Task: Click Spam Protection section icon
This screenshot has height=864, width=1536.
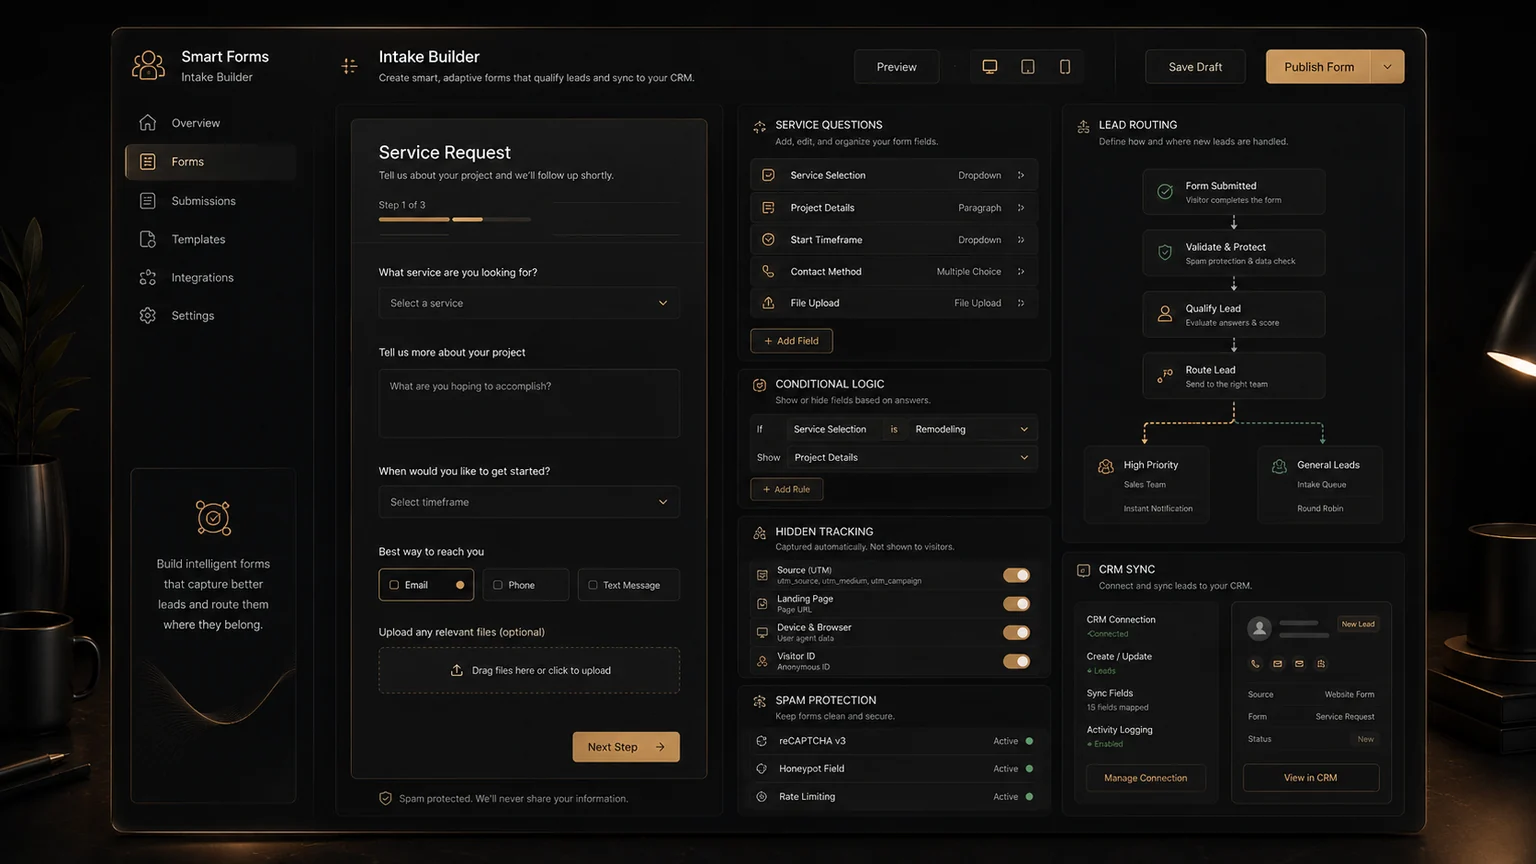Action: click(x=760, y=701)
